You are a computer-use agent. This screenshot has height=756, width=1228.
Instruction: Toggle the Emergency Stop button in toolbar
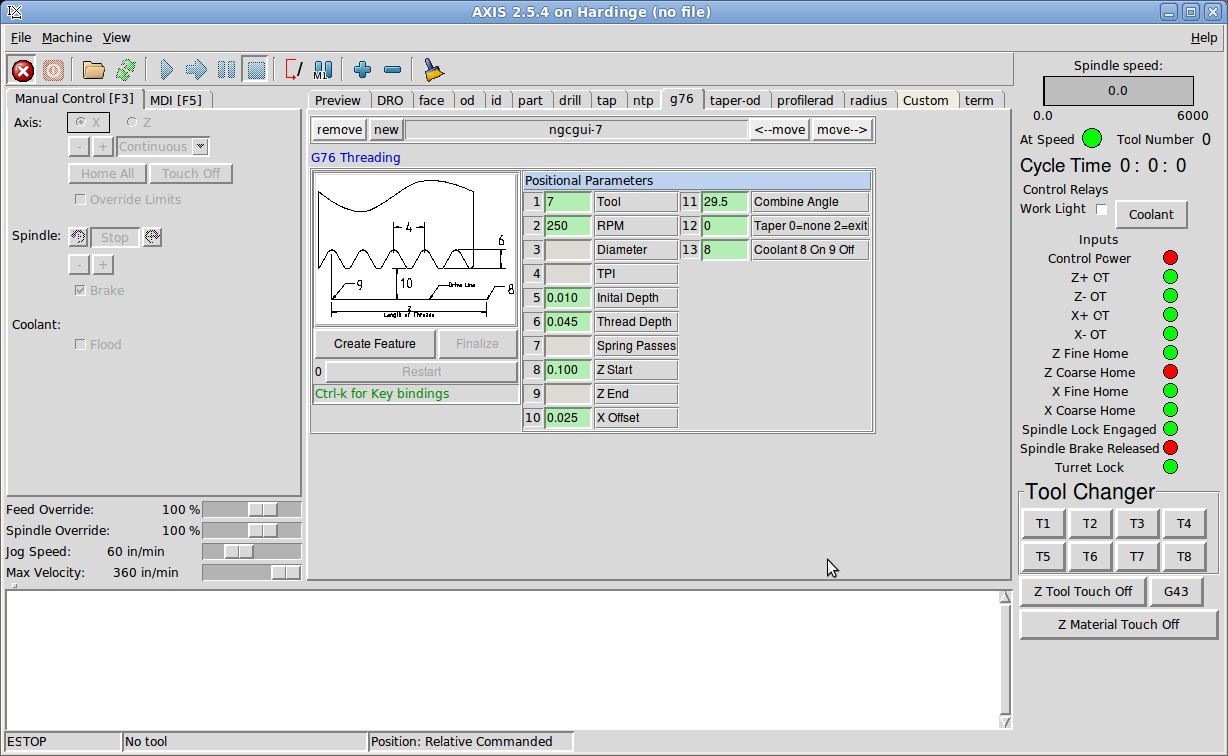pos(23,70)
